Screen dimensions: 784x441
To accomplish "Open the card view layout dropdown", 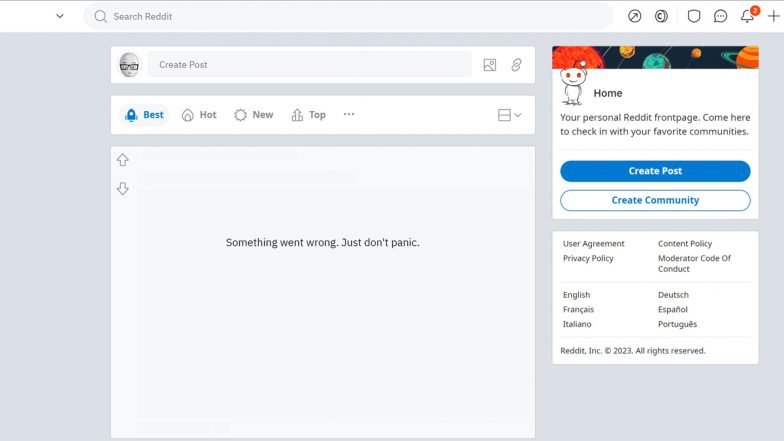I will [x=510, y=115].
